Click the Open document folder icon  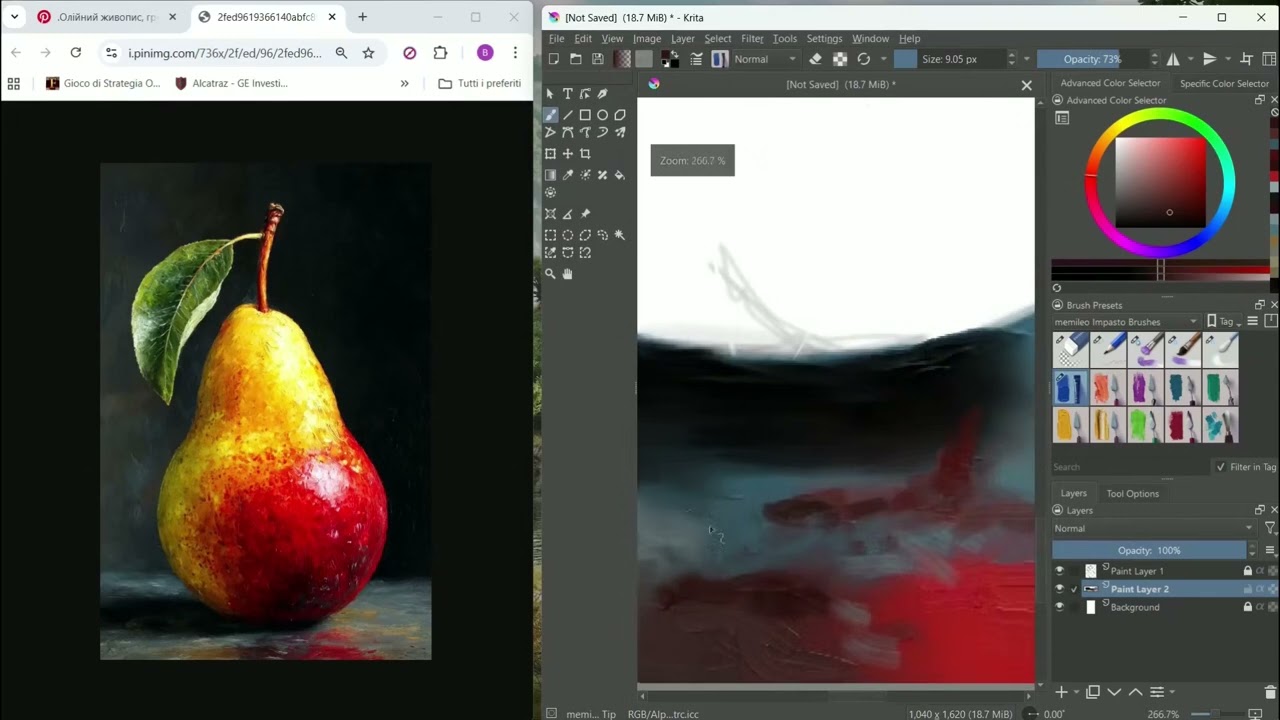pos(576,59)
